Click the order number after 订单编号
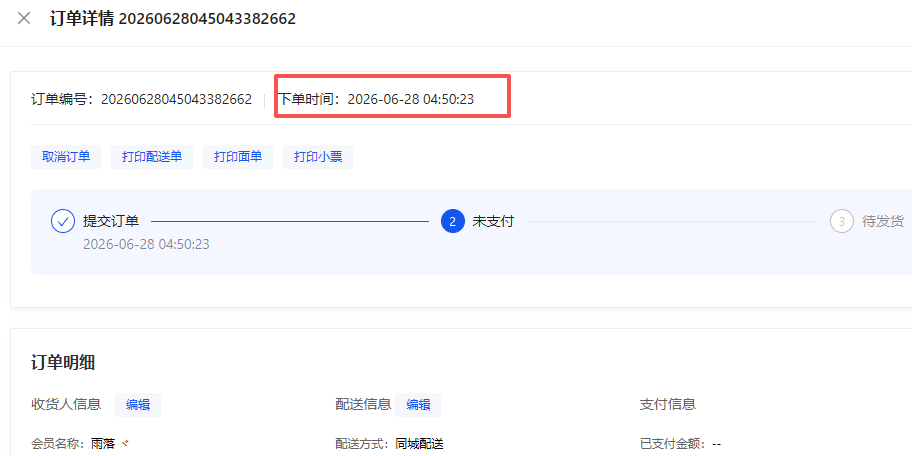Image resolution: width=912 pixels, height=456 pixels. (176, 99)
